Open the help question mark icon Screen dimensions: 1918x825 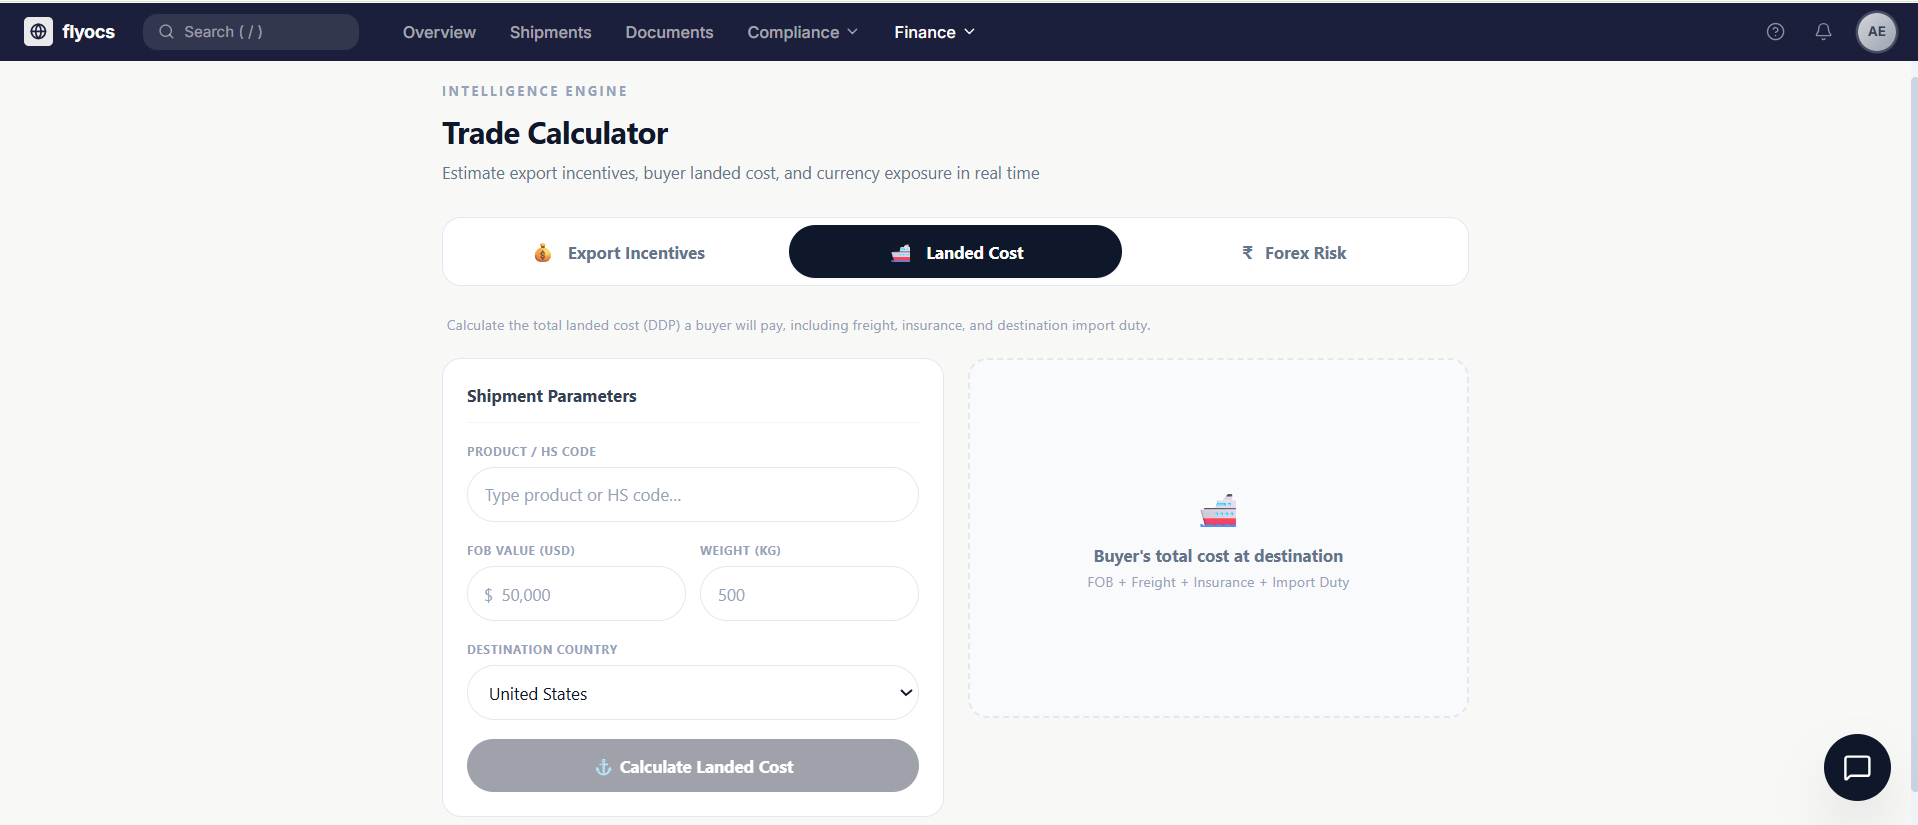(x=1775, y=32)
